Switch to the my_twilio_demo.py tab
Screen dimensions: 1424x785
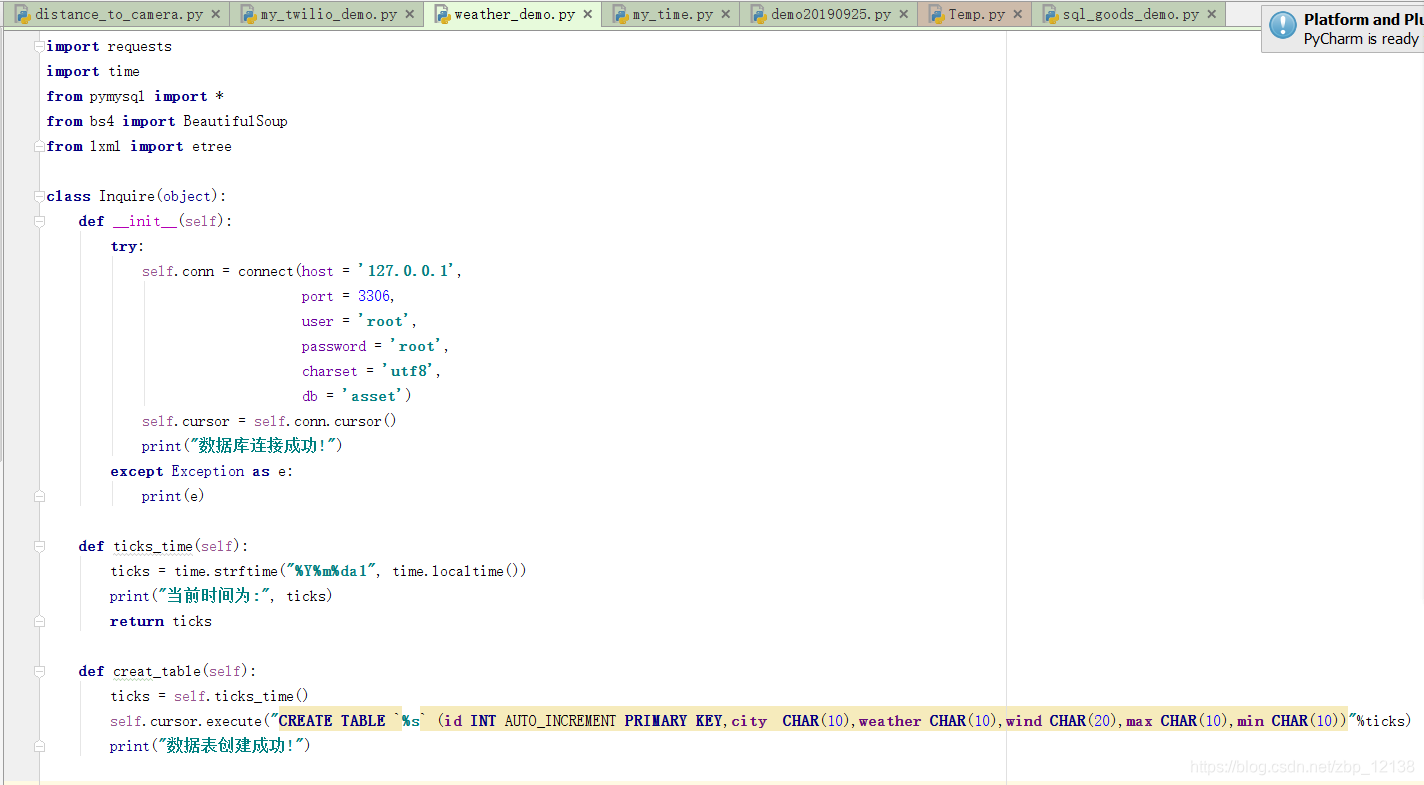(329, 14)
